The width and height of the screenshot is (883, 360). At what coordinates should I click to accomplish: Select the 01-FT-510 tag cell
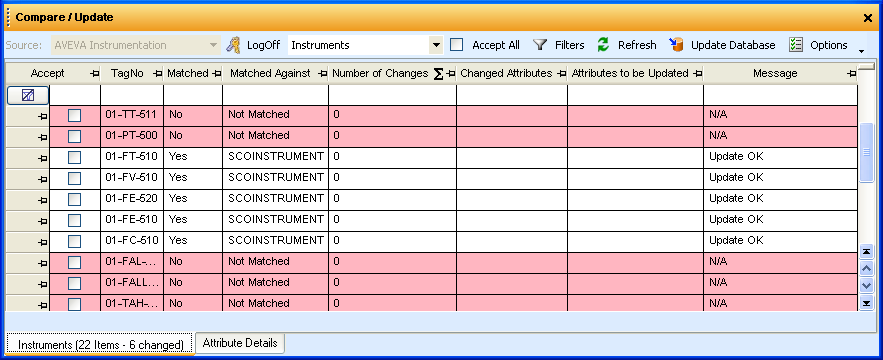click(132, 157)
